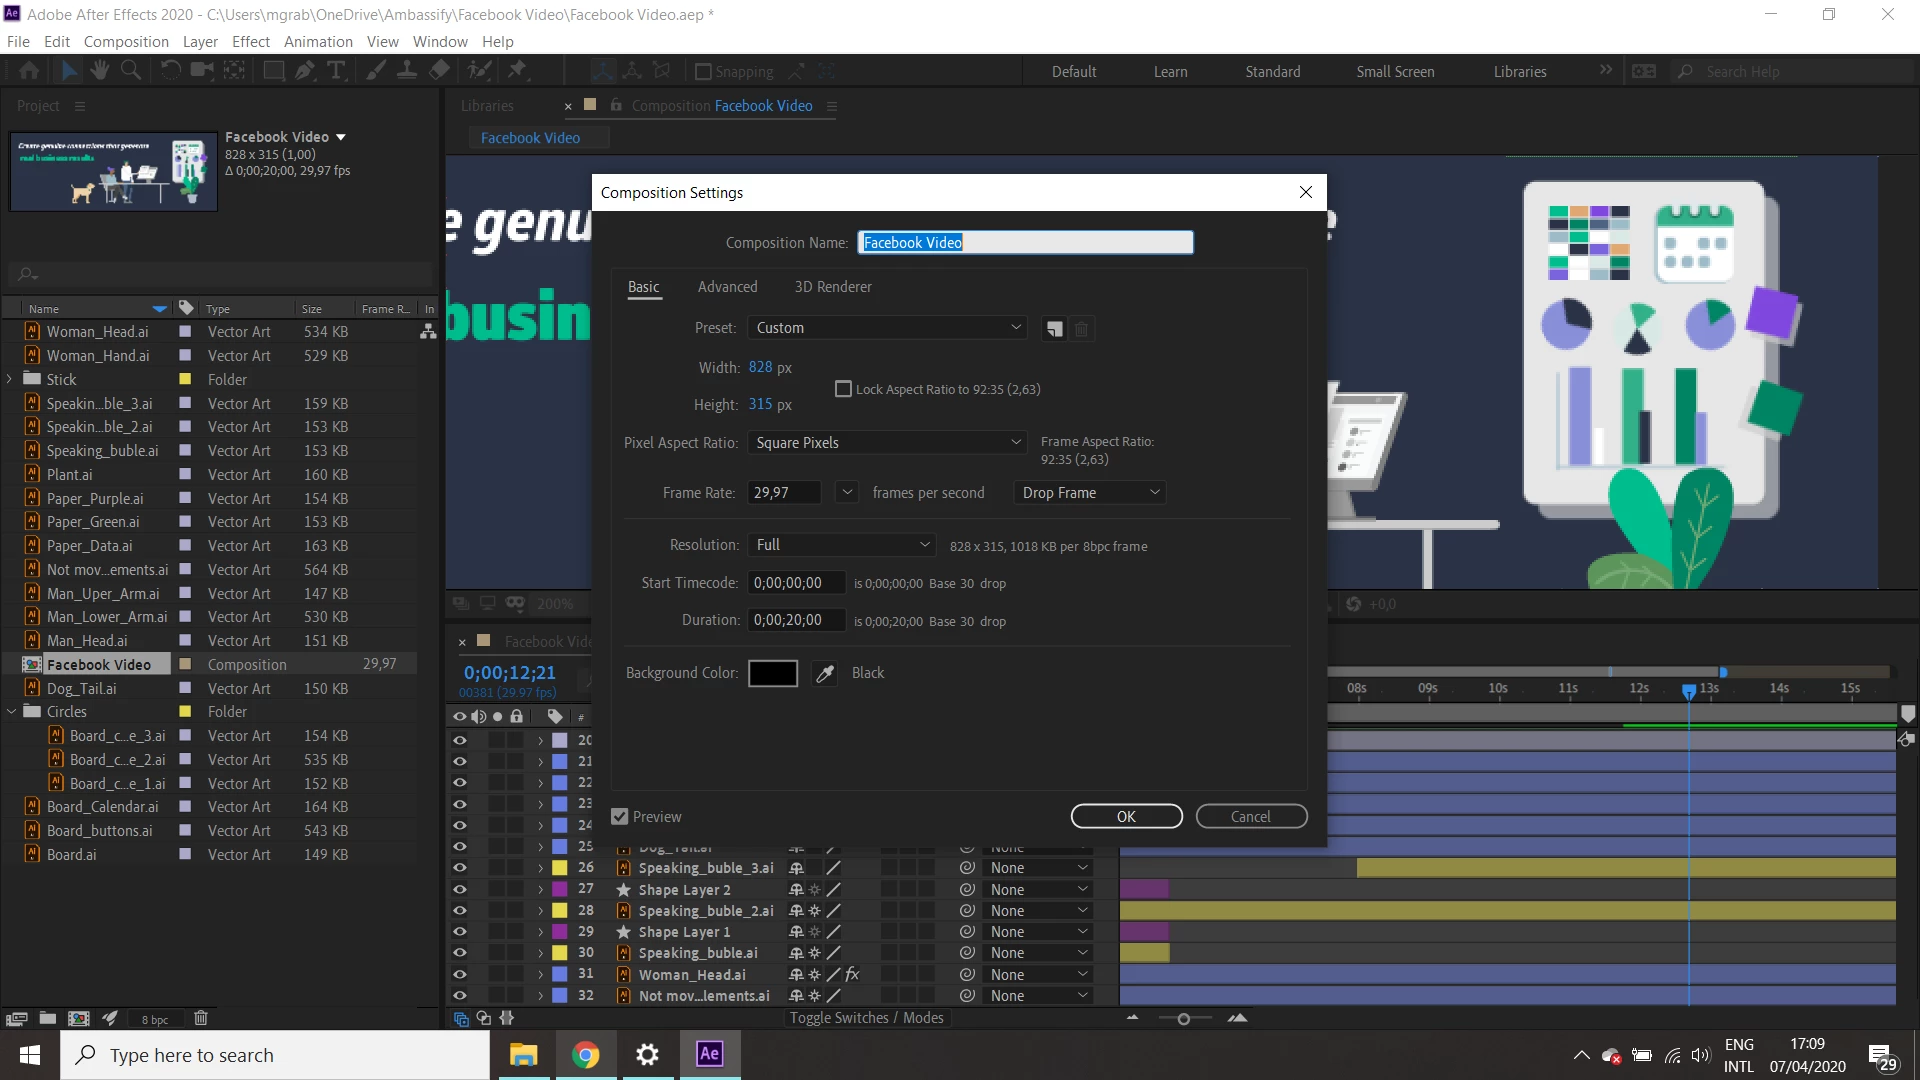Click the Cancel button
This screenshot has height=1080, width=1920.
tap(1250, 817)
